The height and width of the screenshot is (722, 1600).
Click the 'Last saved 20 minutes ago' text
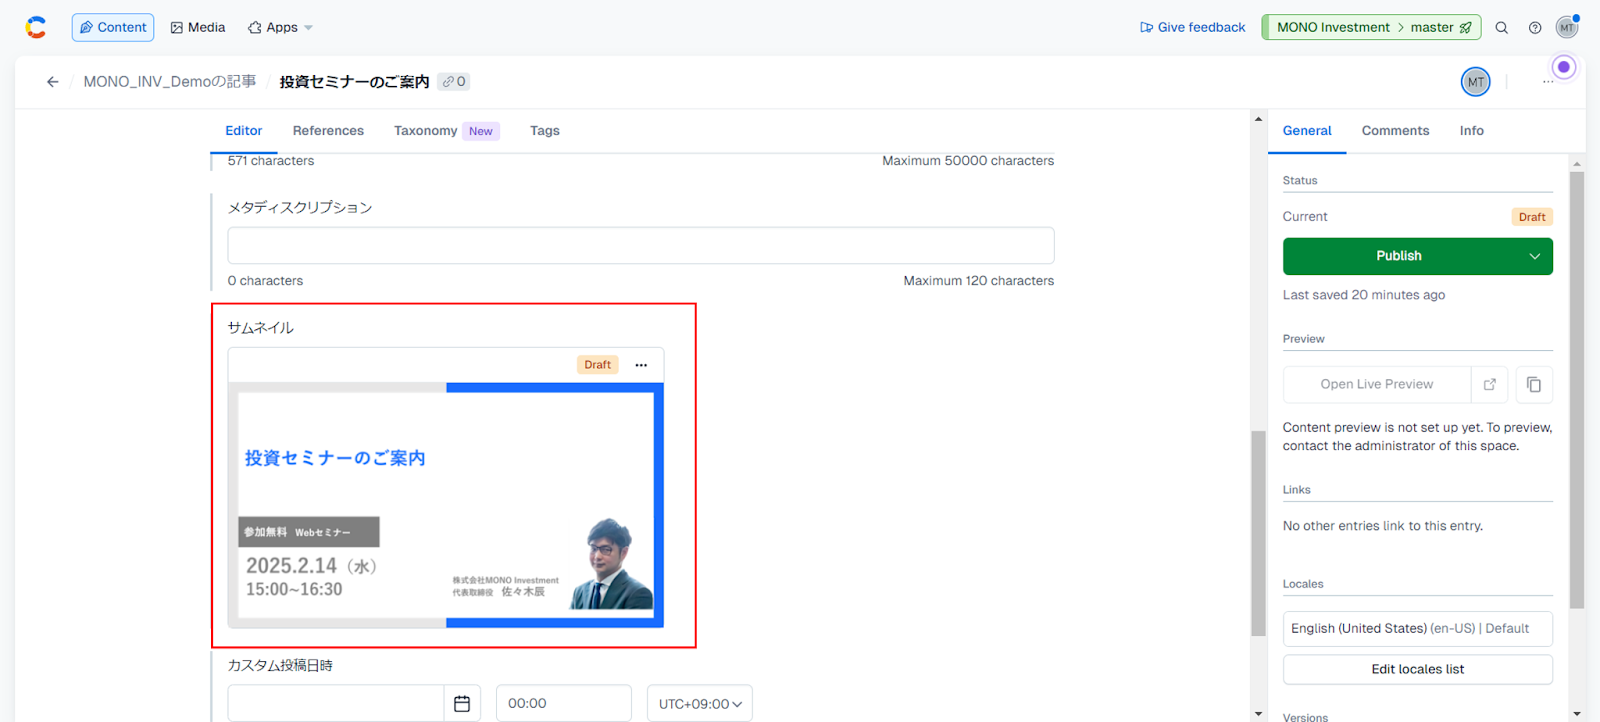[1364, 295]
